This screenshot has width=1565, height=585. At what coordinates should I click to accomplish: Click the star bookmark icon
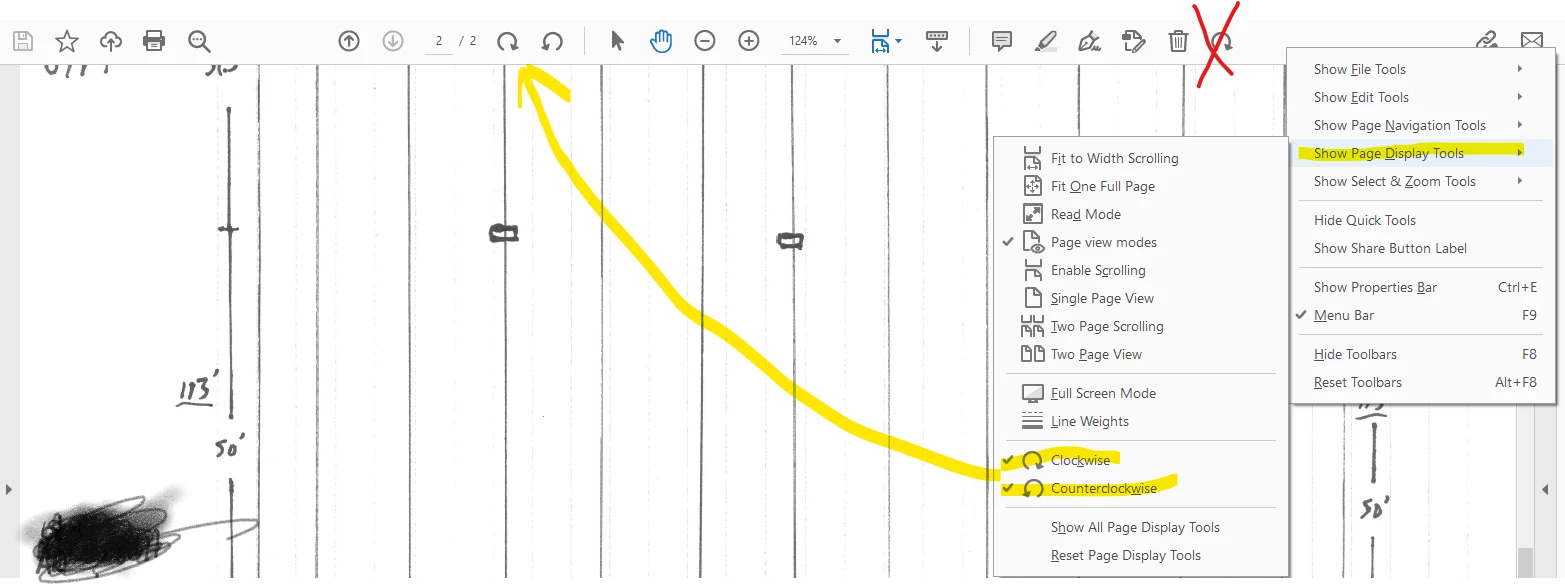[67, 41]
